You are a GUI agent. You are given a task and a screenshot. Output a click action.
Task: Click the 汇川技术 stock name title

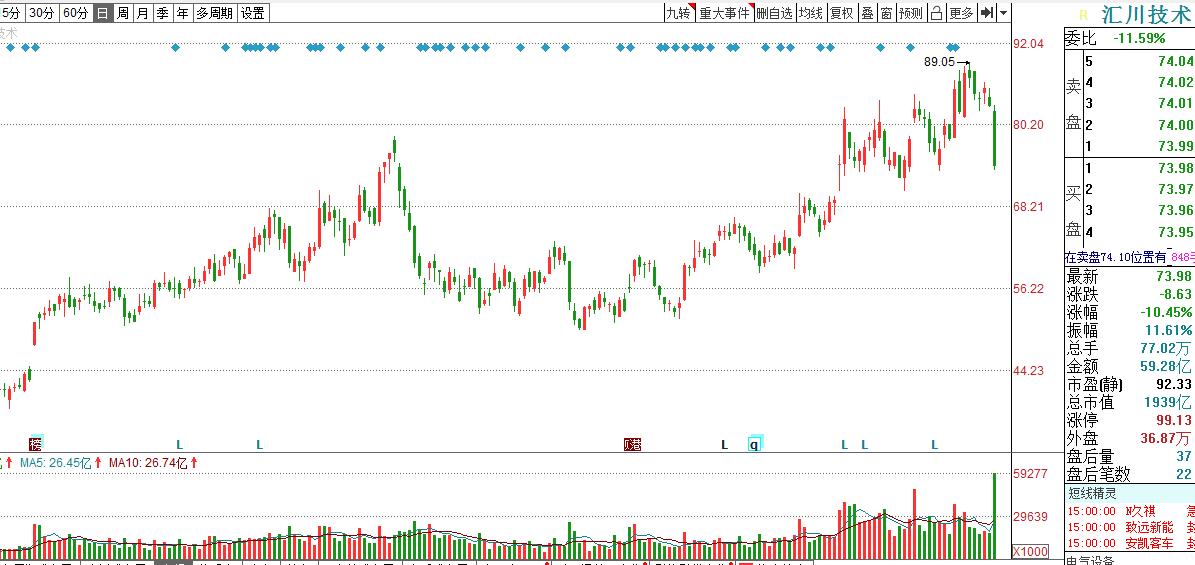tap(1145, 14)
